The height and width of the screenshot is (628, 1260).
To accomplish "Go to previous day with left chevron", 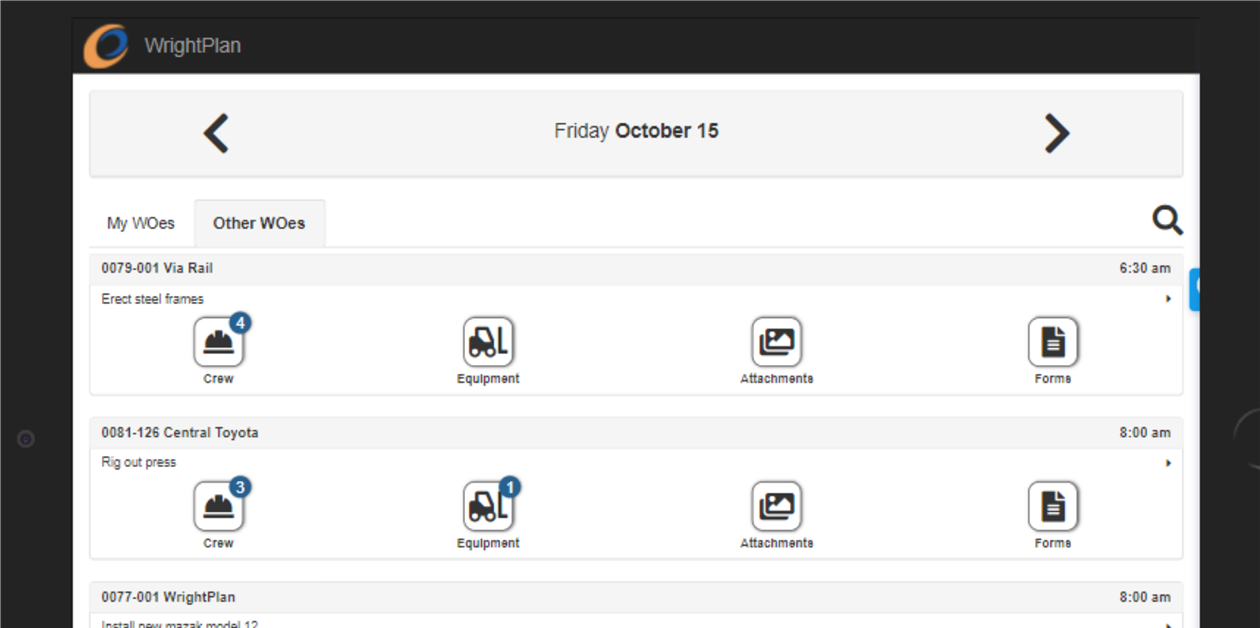I will coord(216,133).
